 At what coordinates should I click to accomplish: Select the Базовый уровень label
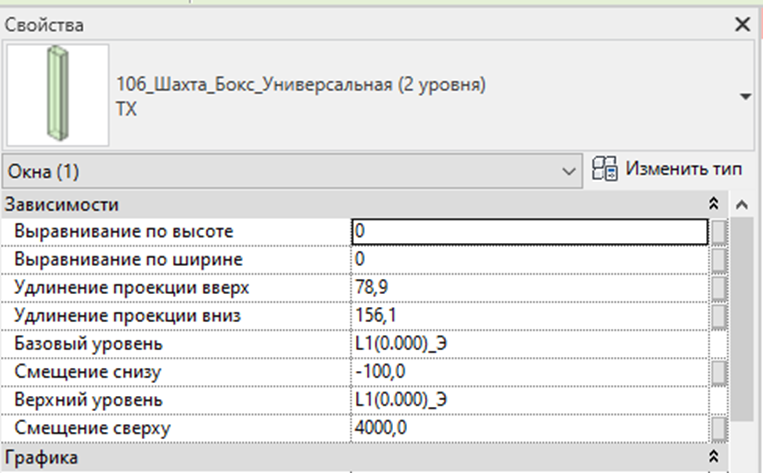click(x=88, y=345)
